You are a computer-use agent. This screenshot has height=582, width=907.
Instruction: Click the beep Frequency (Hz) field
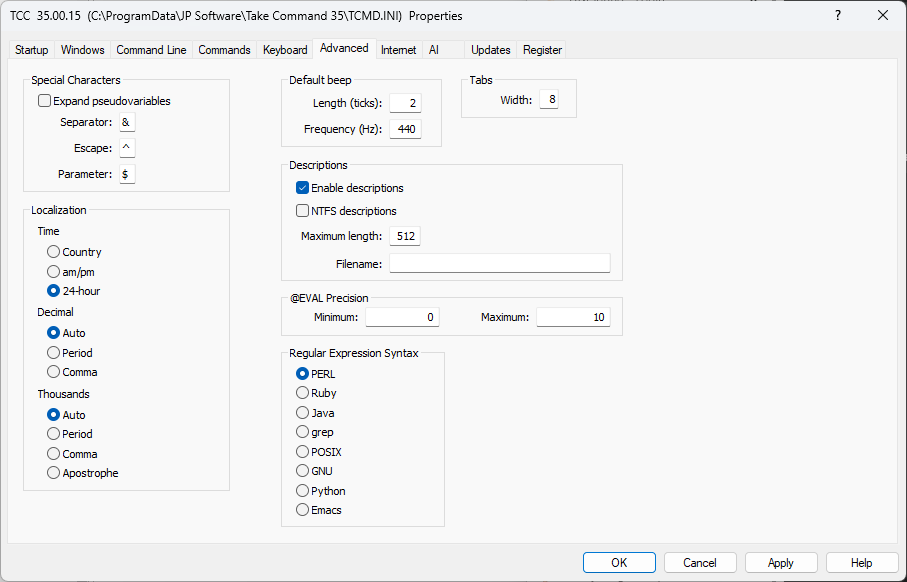tap(405, 129)
